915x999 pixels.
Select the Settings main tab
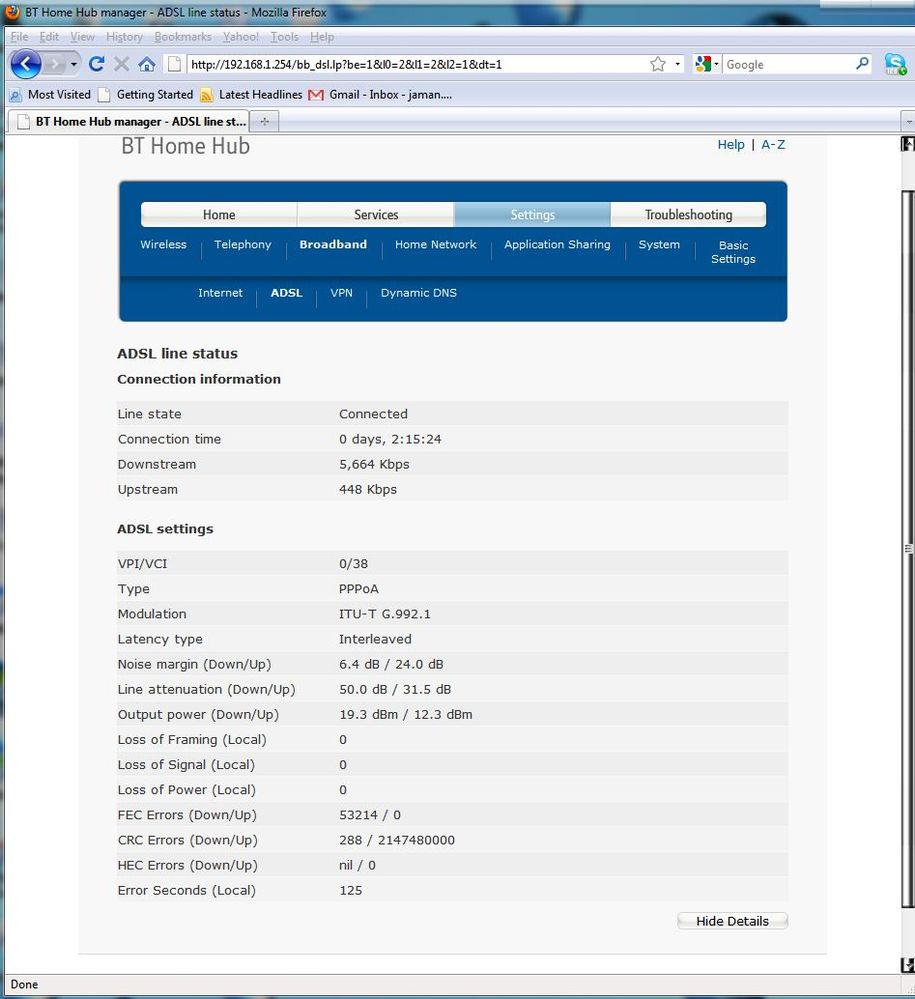pyautogui.click(x=532, y=215)
